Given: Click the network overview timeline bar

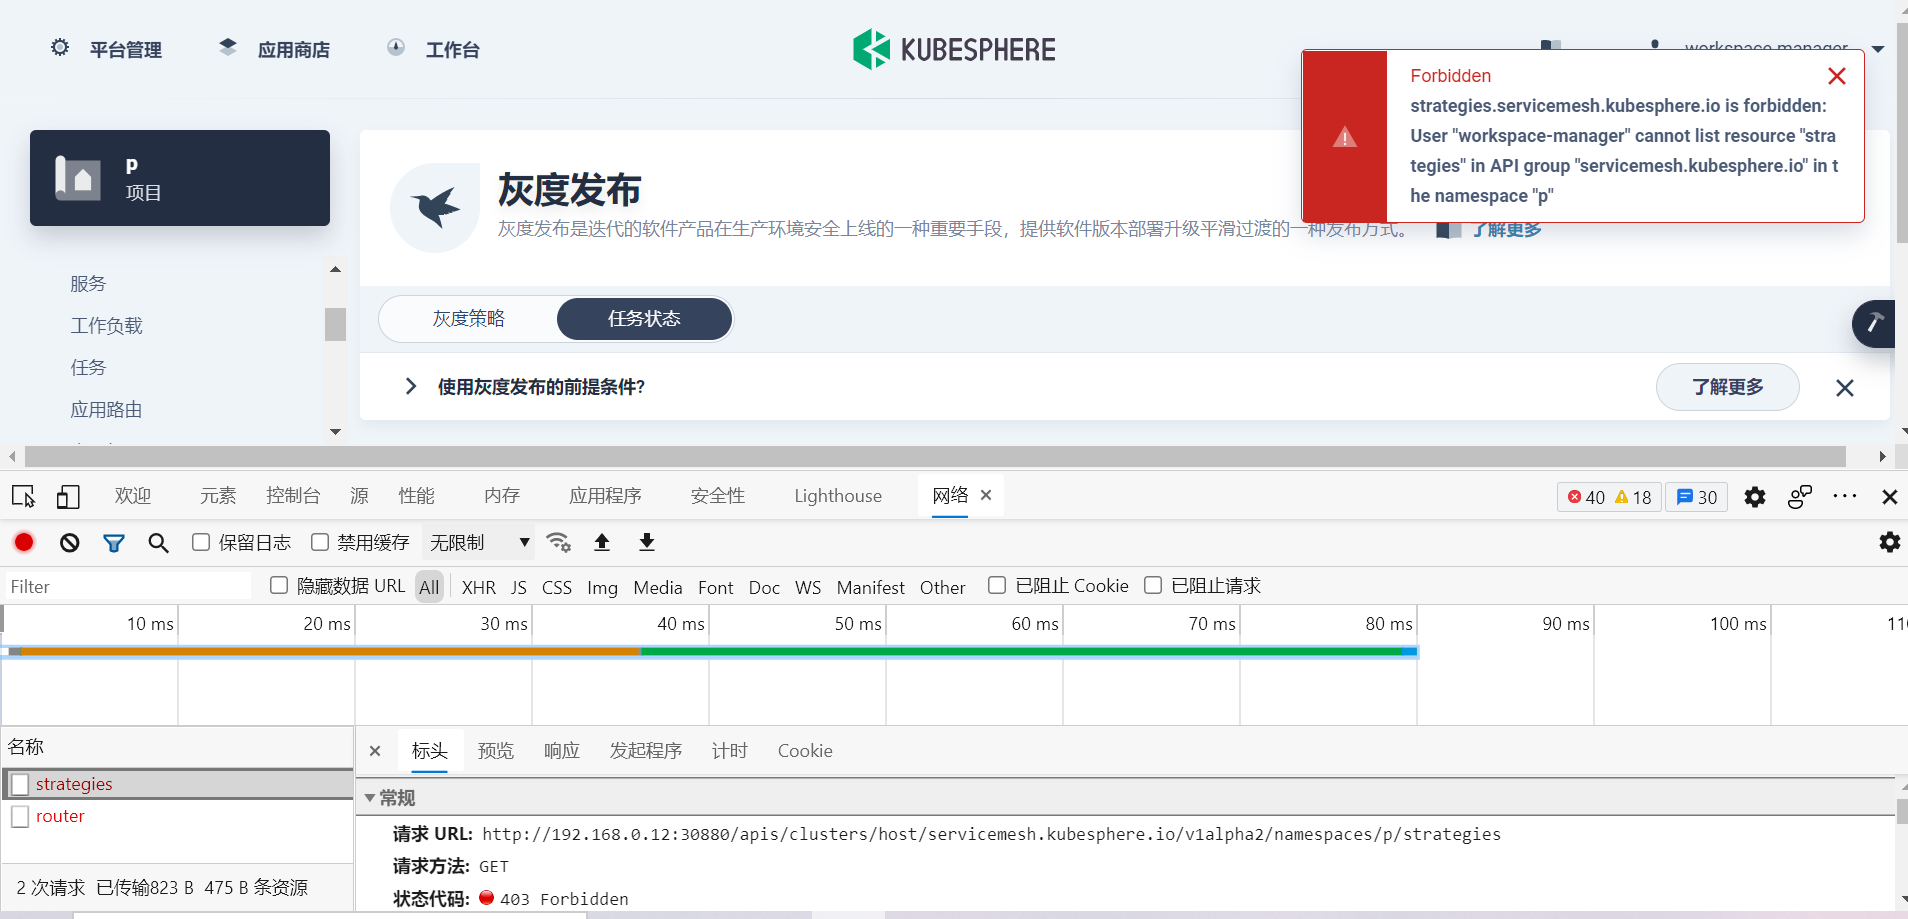Looking at the screenshot, I should pyautogui.click(x=700, y=651).
